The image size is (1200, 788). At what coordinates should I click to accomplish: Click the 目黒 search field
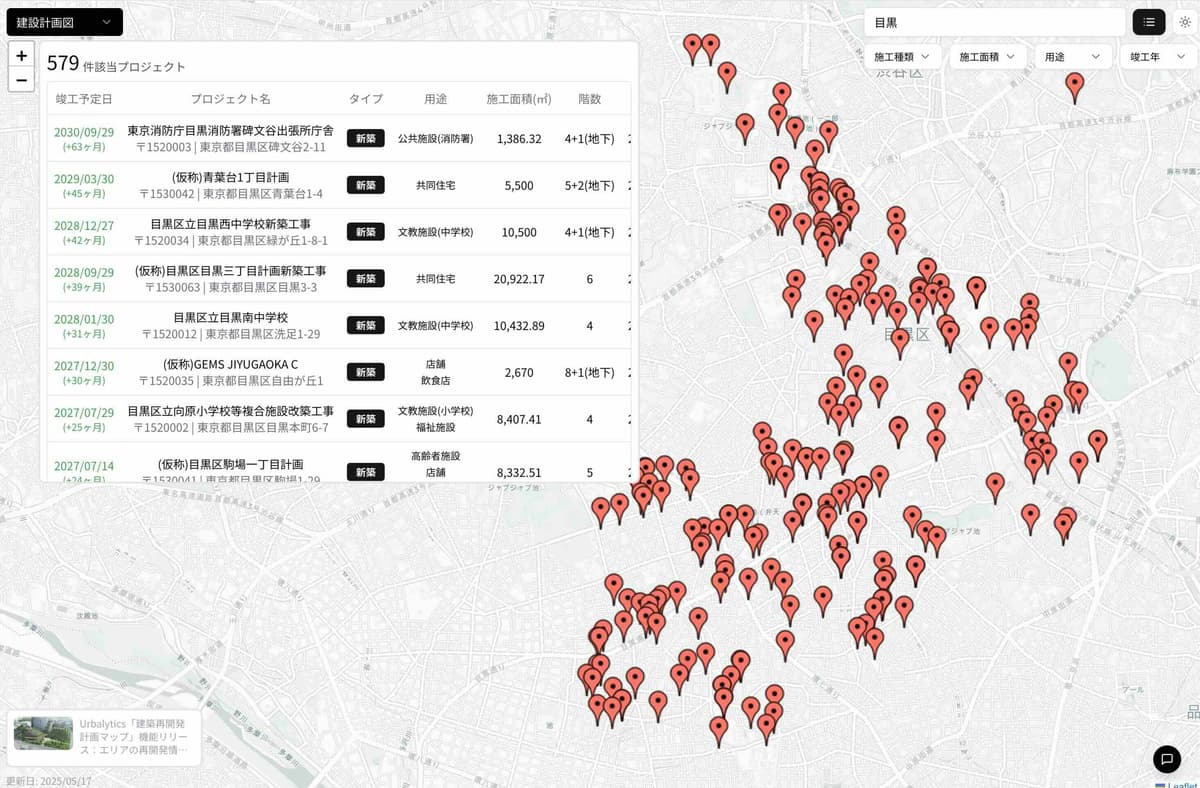pos(995,22)
